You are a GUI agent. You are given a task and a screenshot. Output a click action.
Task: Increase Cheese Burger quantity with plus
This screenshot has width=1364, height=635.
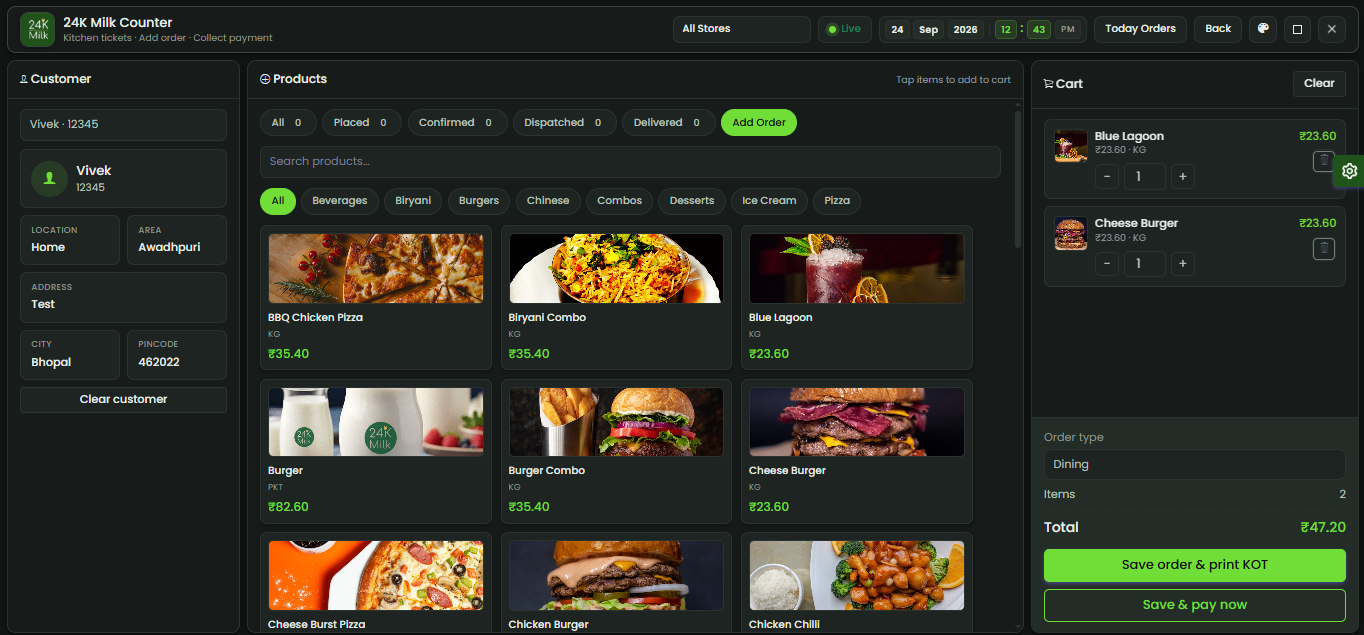1183,264
